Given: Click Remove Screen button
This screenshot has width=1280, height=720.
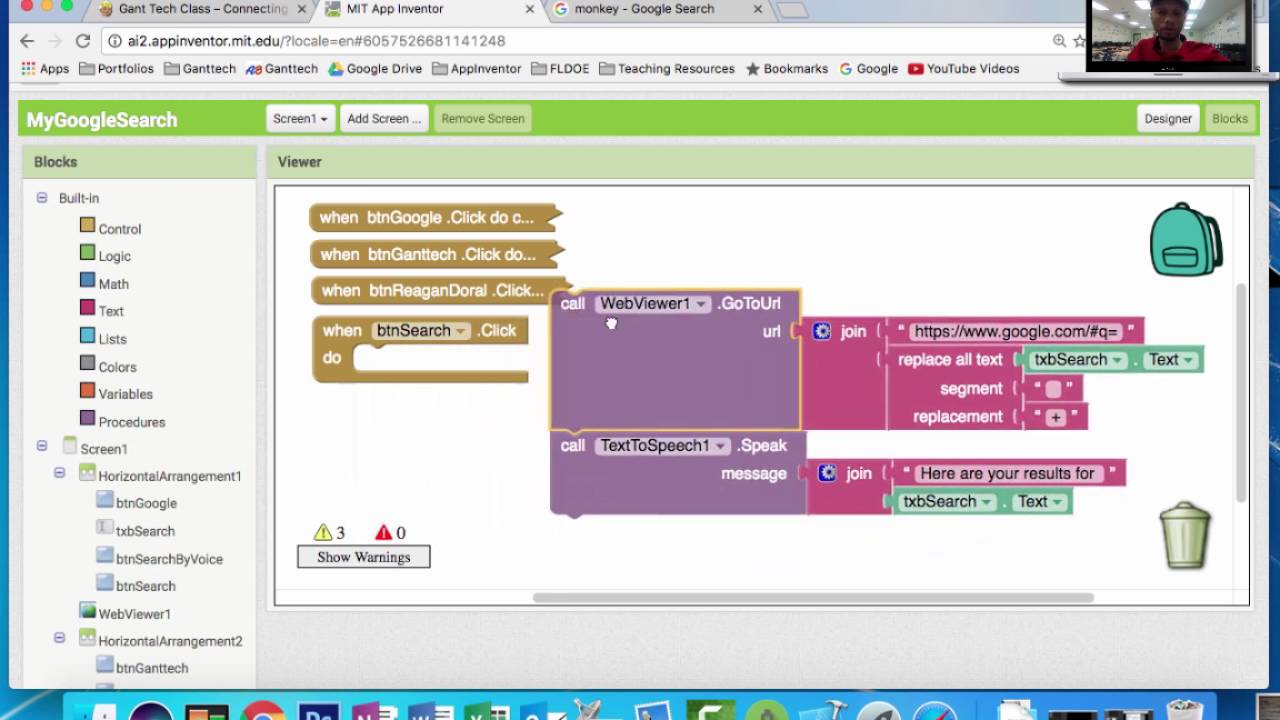Looking at the screenshot, I should (x=483, y=118).
